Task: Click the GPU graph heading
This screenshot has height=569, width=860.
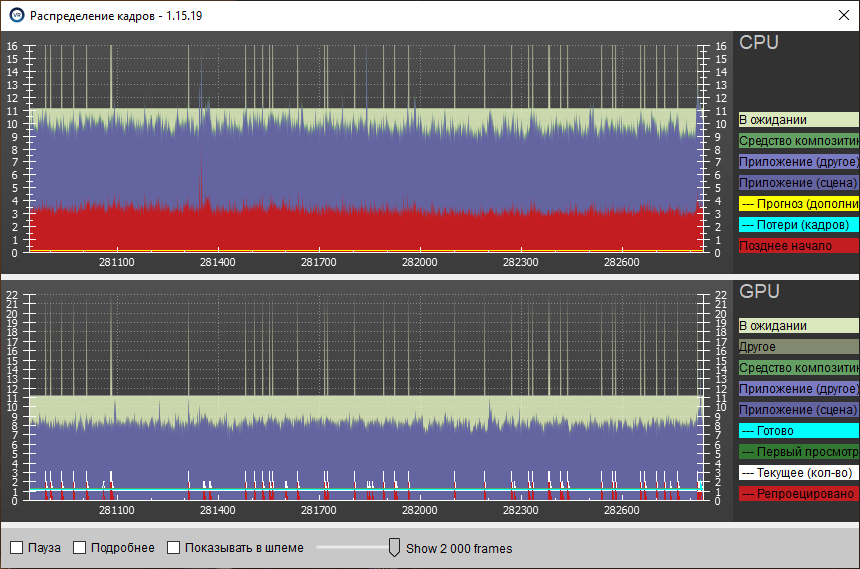Action: pos(759,291)
